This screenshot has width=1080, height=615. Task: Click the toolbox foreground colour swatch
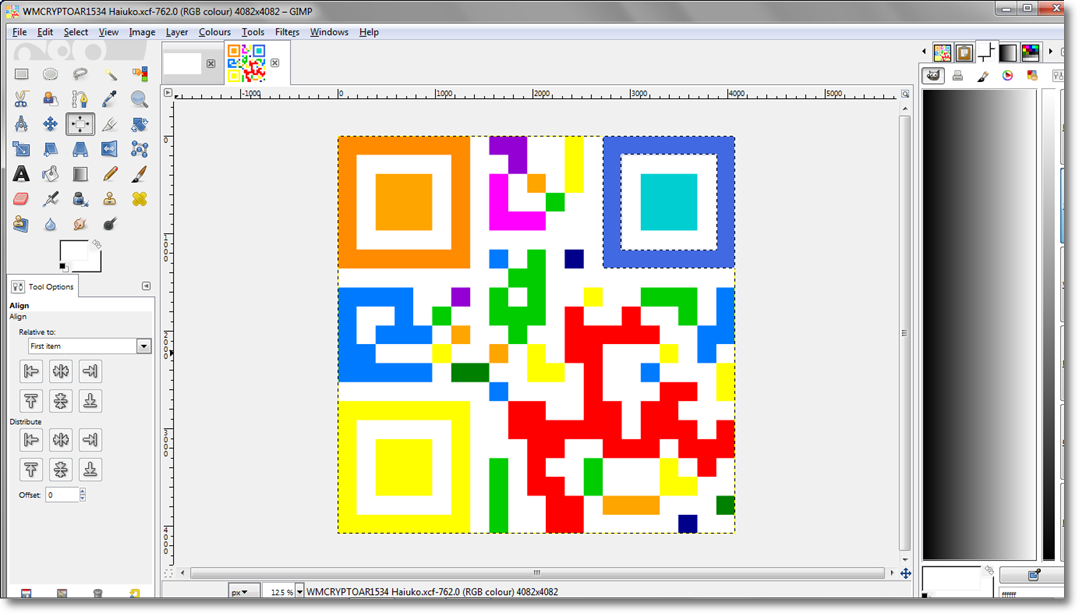(73, 252)
